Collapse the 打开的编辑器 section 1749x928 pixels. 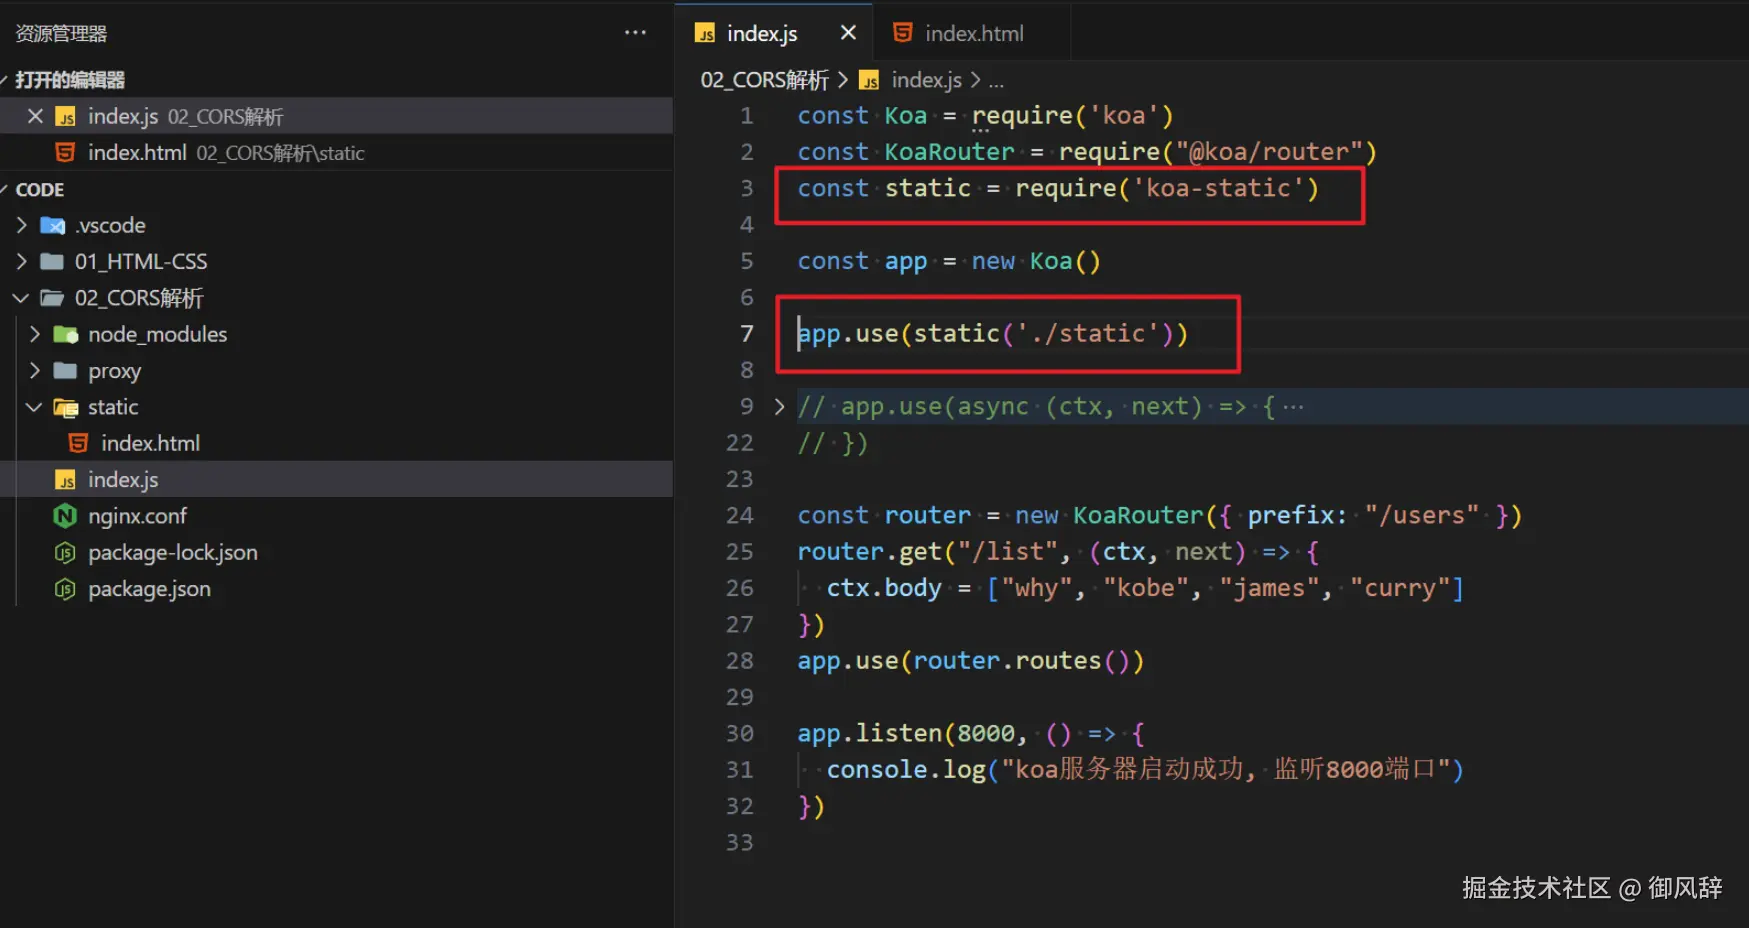click(x=4, y=80)
